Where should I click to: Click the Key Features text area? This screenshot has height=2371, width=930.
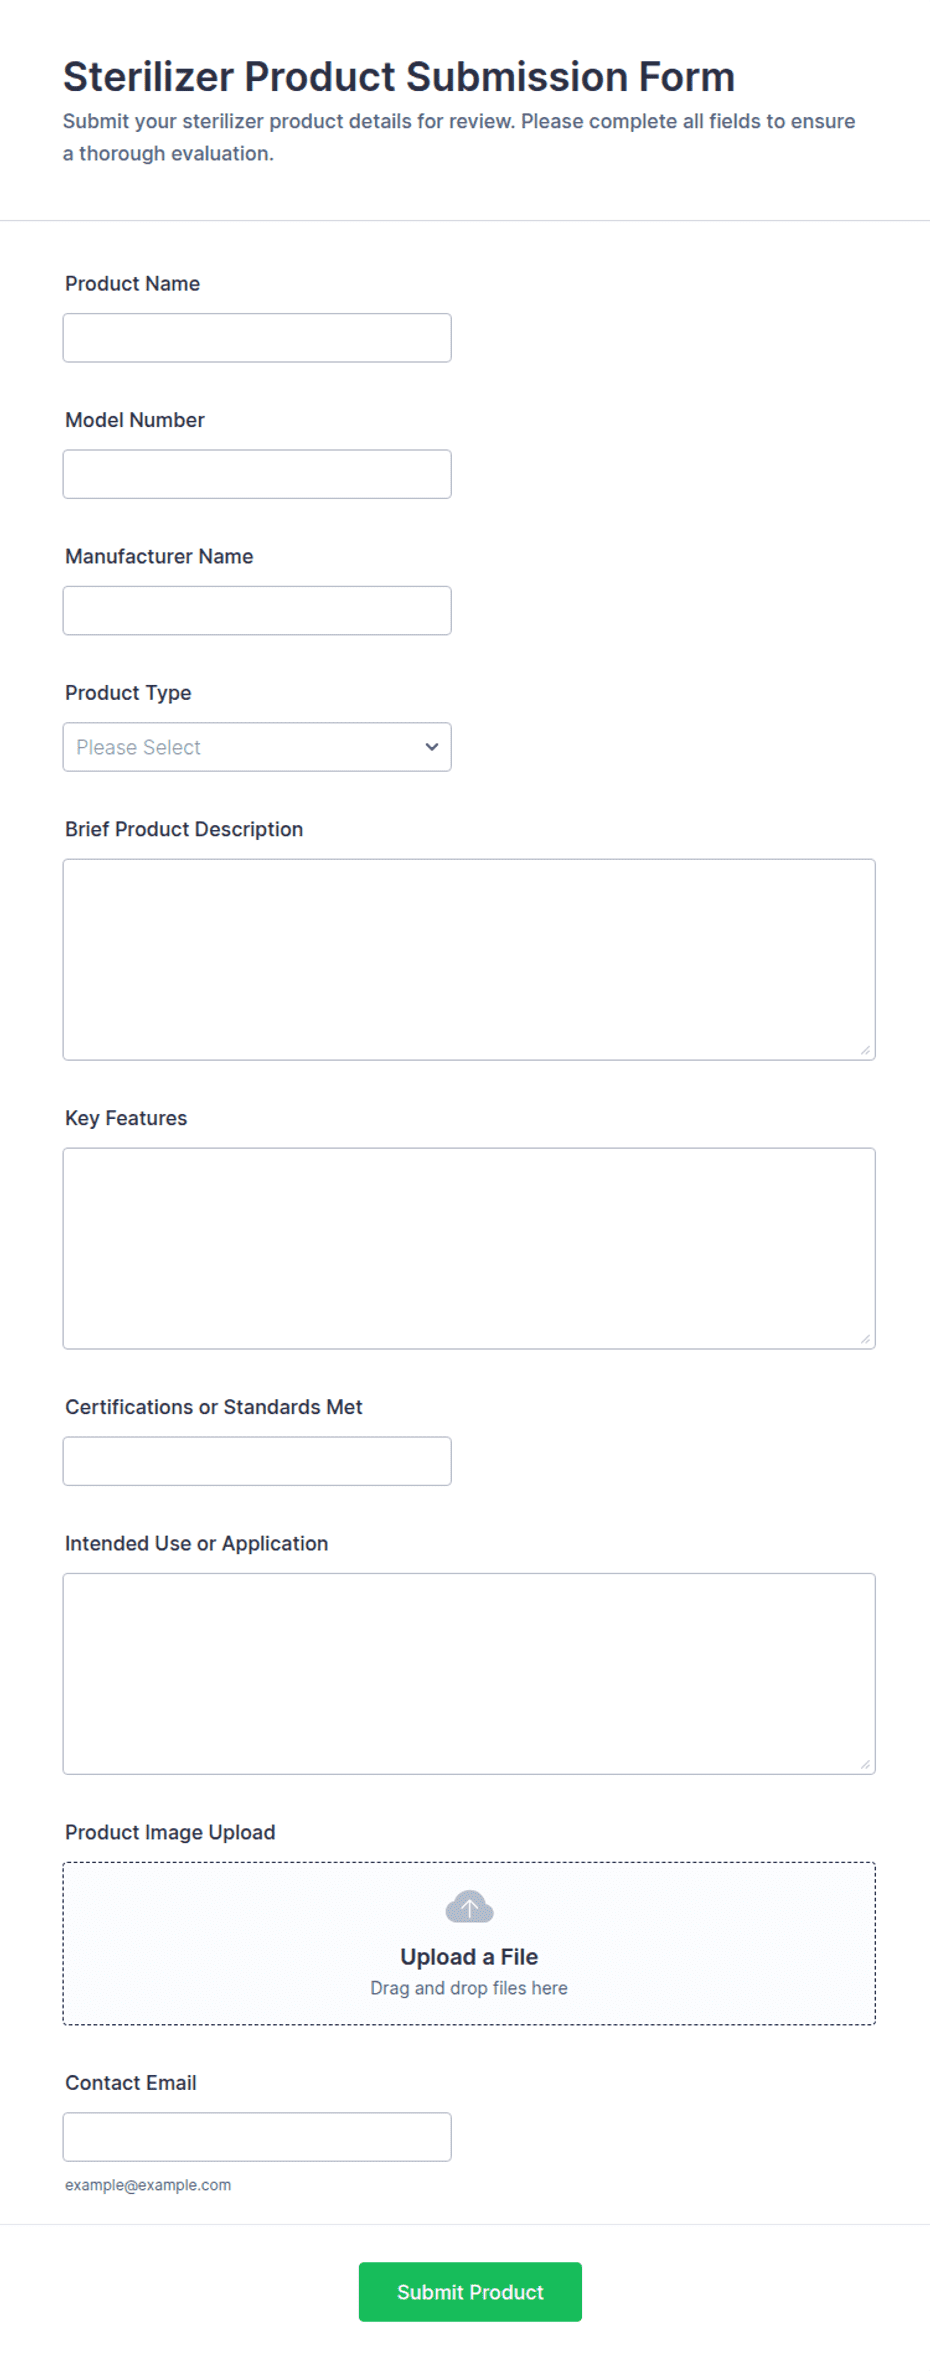point(469,1248)
